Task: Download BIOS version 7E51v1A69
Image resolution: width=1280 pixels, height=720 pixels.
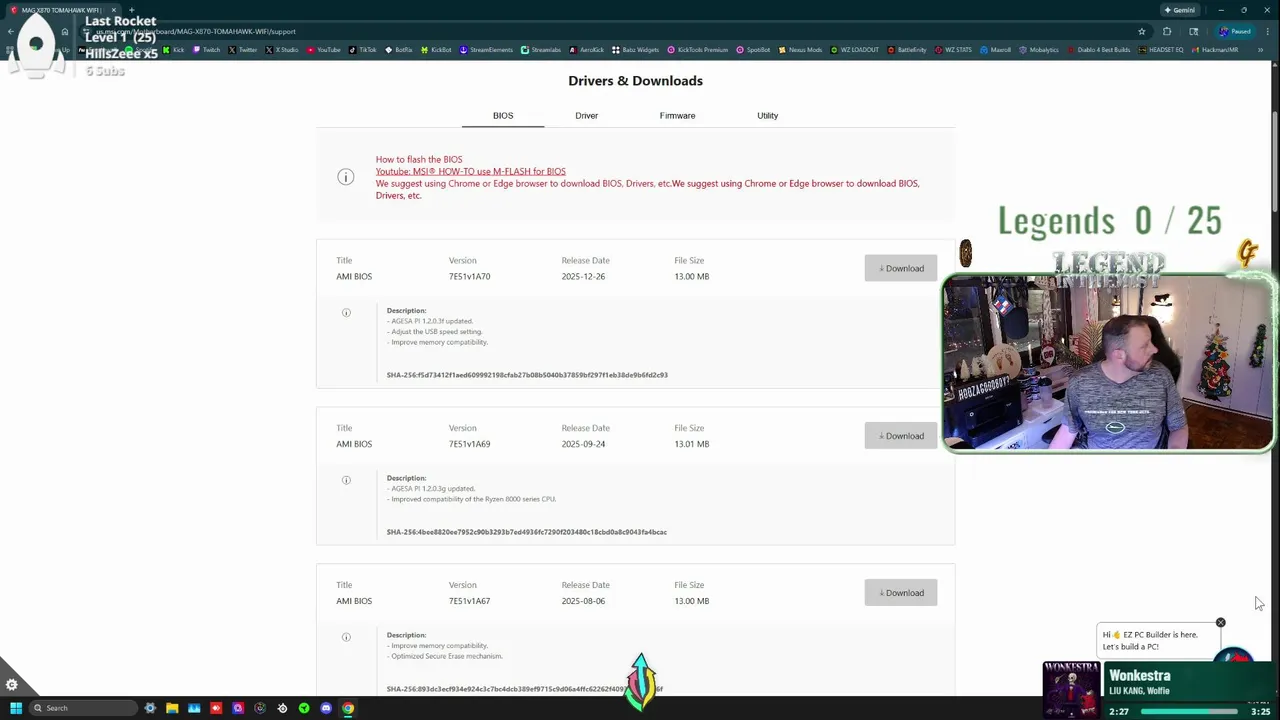Action: pos(901,436)
